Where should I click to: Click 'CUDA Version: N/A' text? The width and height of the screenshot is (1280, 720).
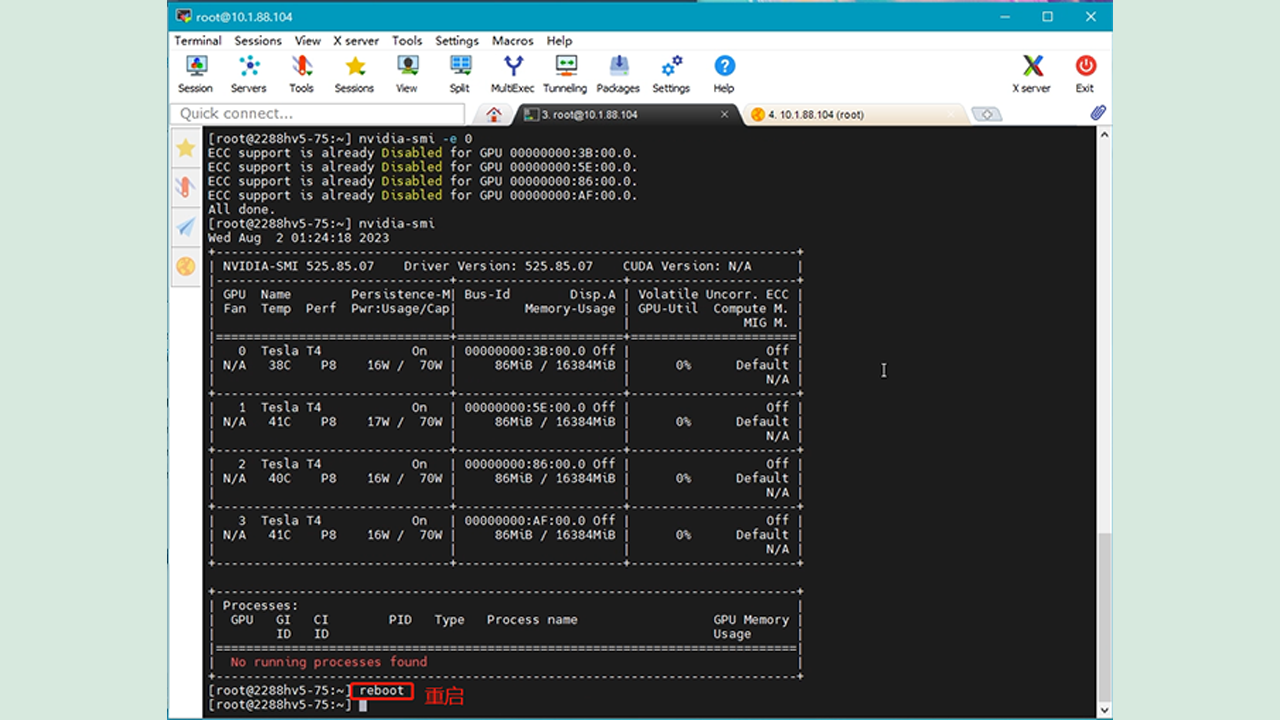click(687, 266)
